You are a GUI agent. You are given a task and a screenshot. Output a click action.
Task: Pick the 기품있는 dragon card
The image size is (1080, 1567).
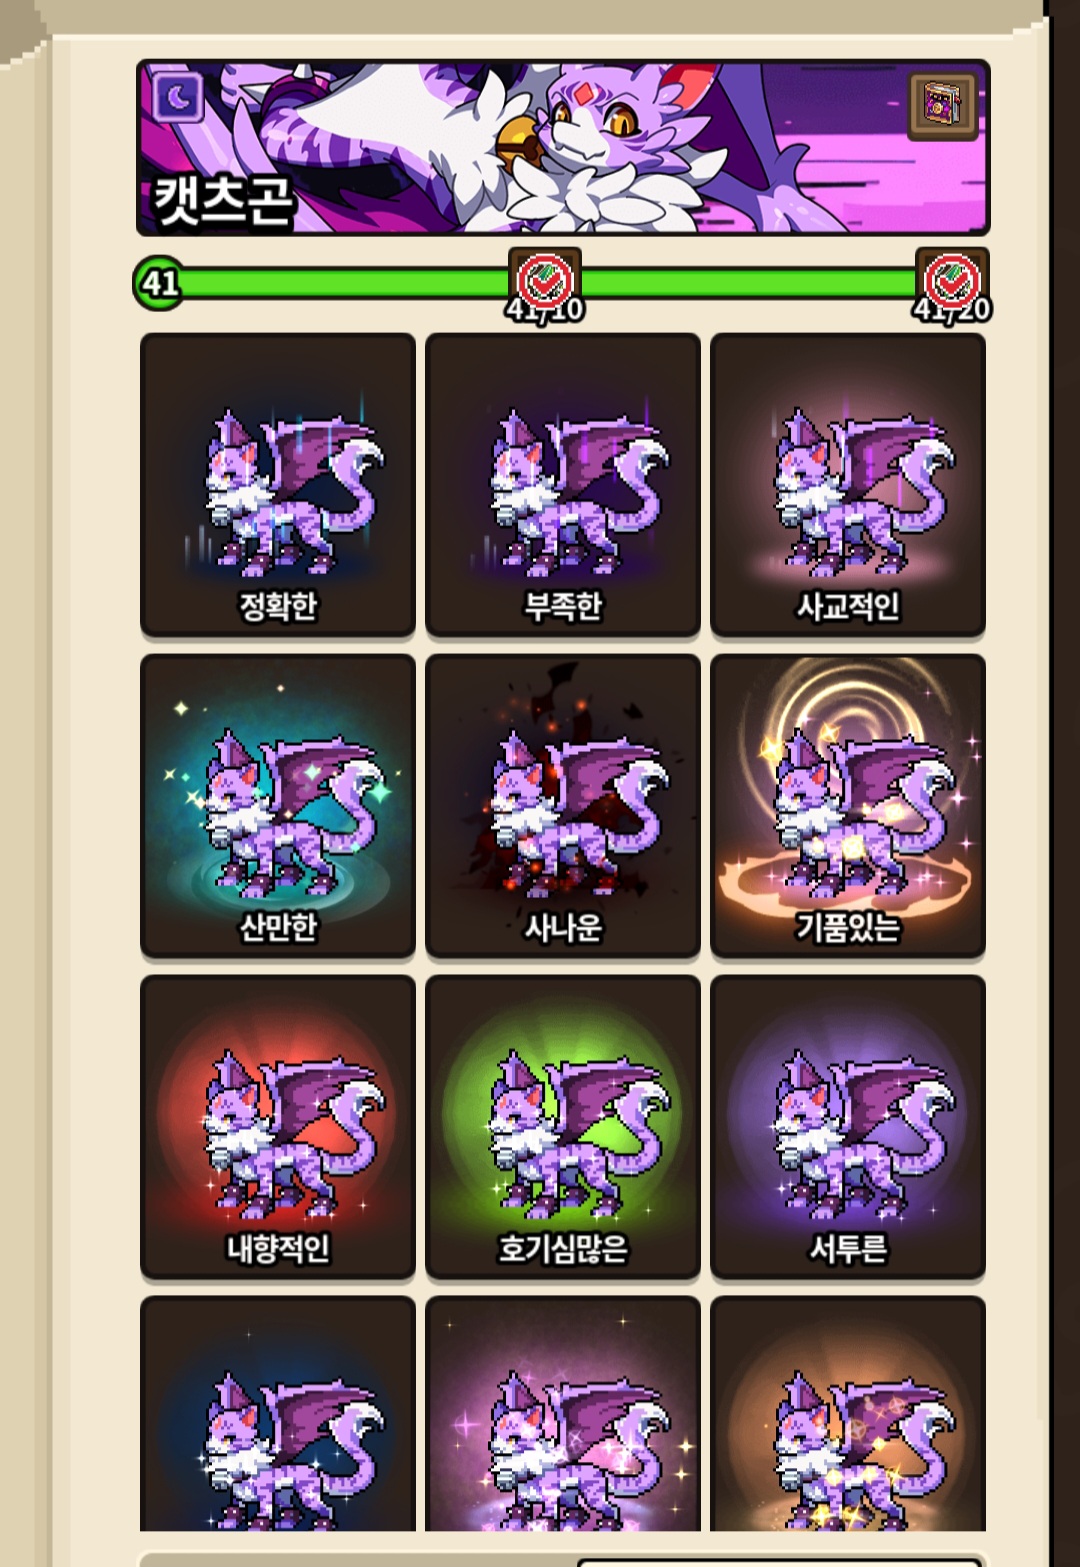[848, 806]
